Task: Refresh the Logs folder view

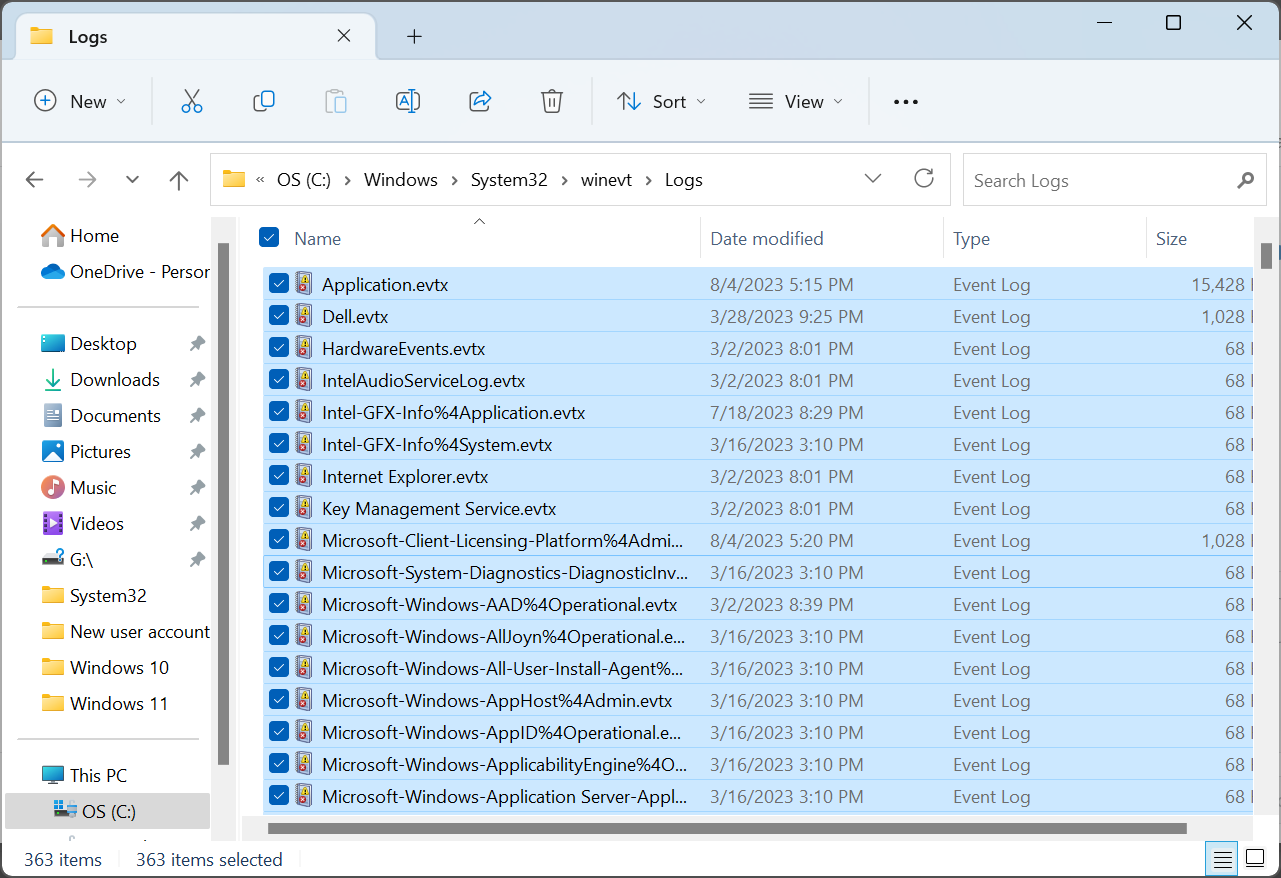Action: [924, 179]
